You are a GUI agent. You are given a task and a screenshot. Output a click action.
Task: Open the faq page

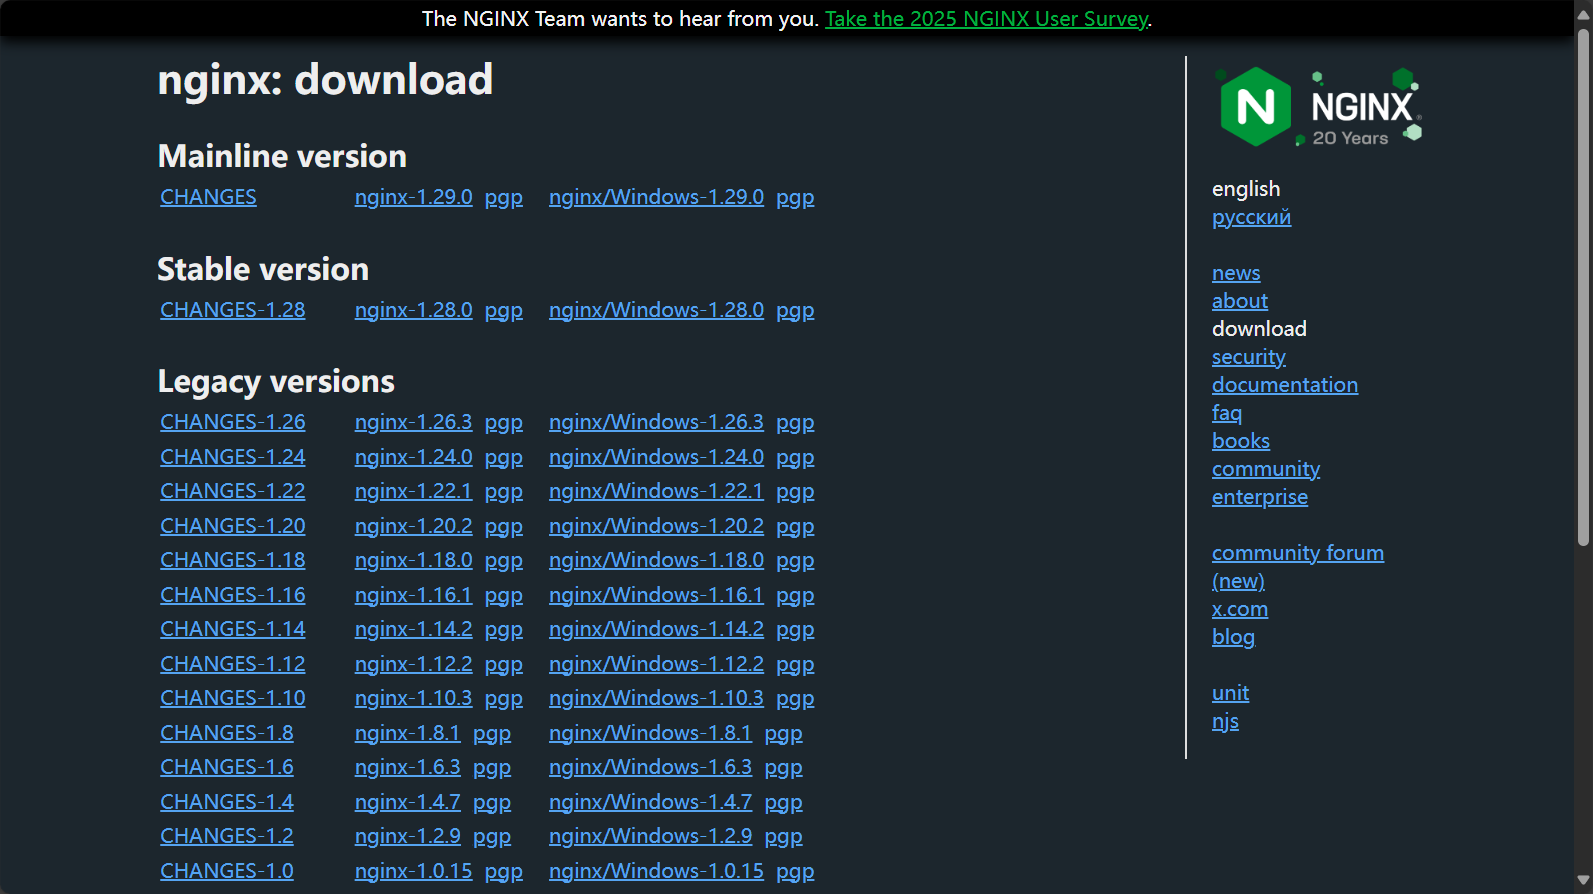(1227, 413)
